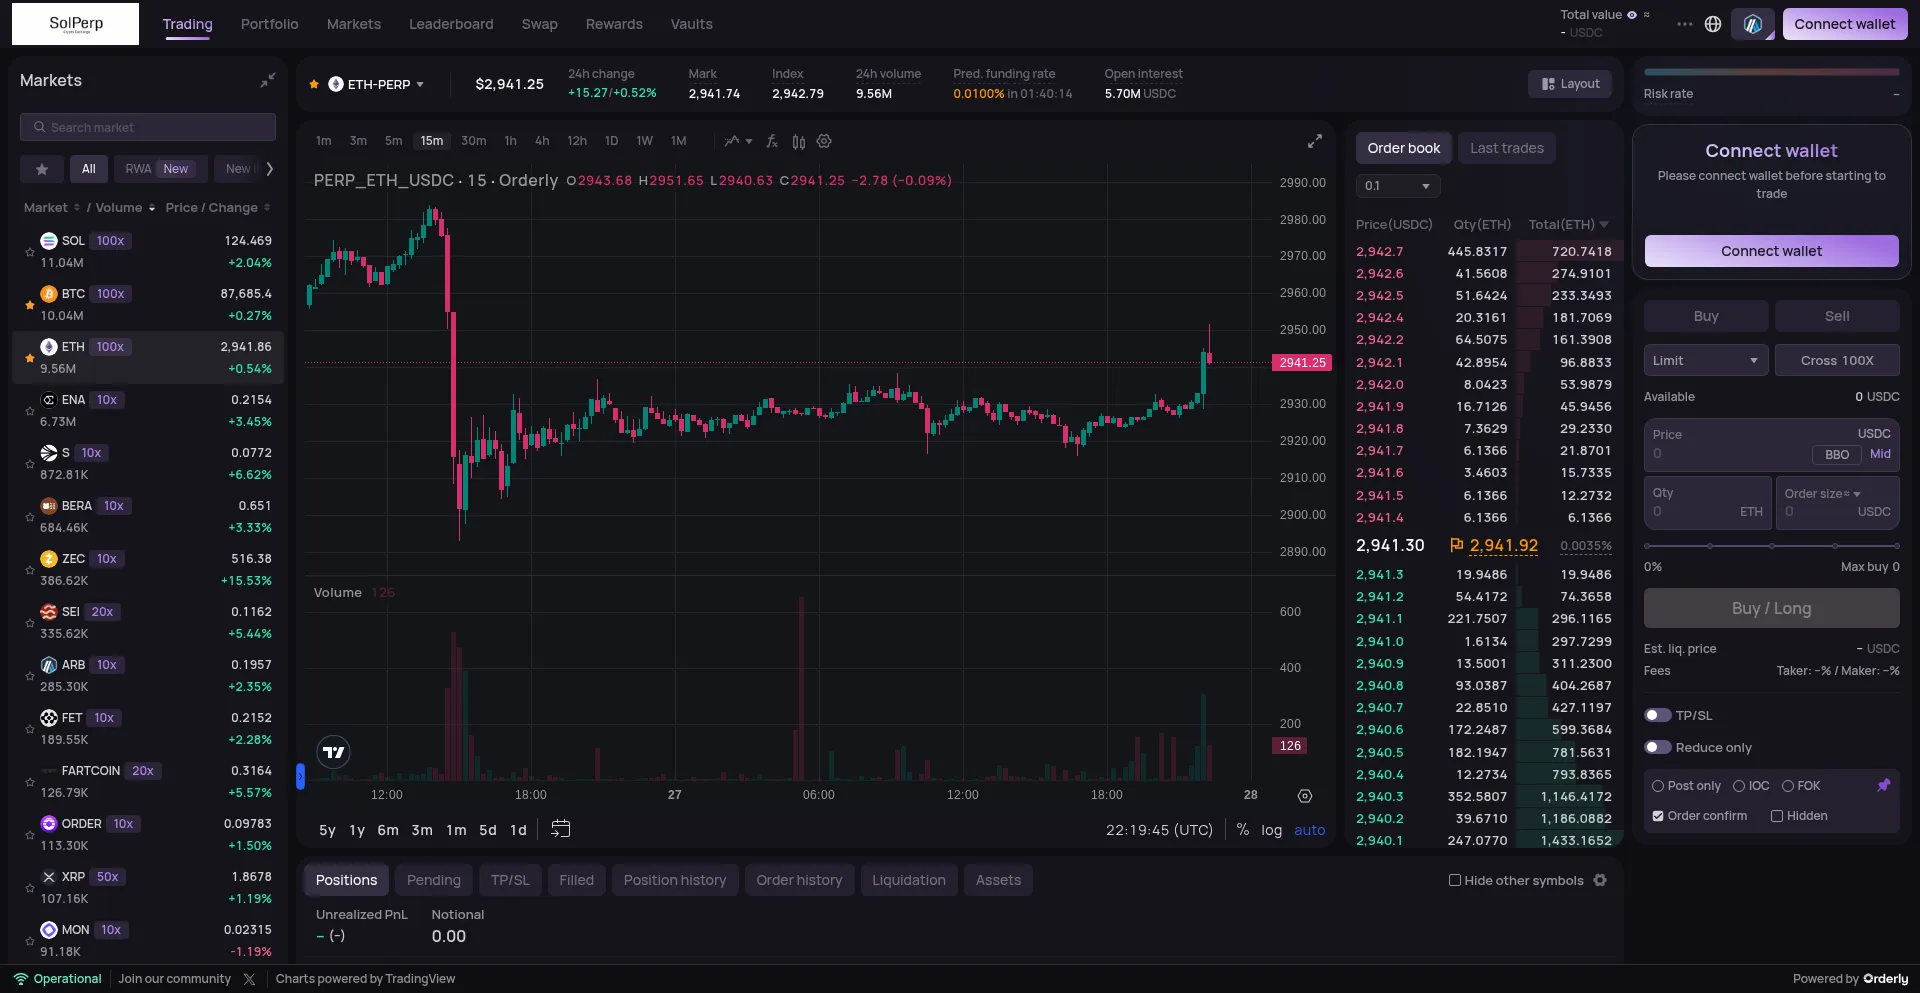Collapse the Markets panel
The height and width of the screenshot is (993, 1920).
267,80
